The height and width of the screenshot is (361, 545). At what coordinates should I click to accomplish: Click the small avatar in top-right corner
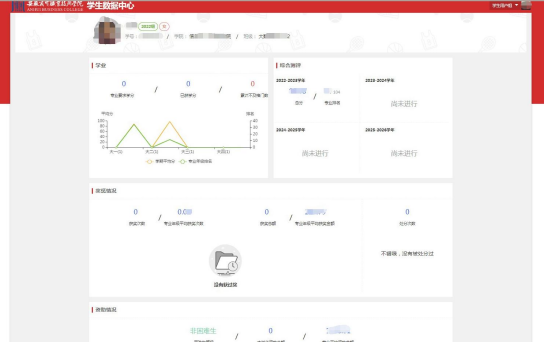point(526,5)
